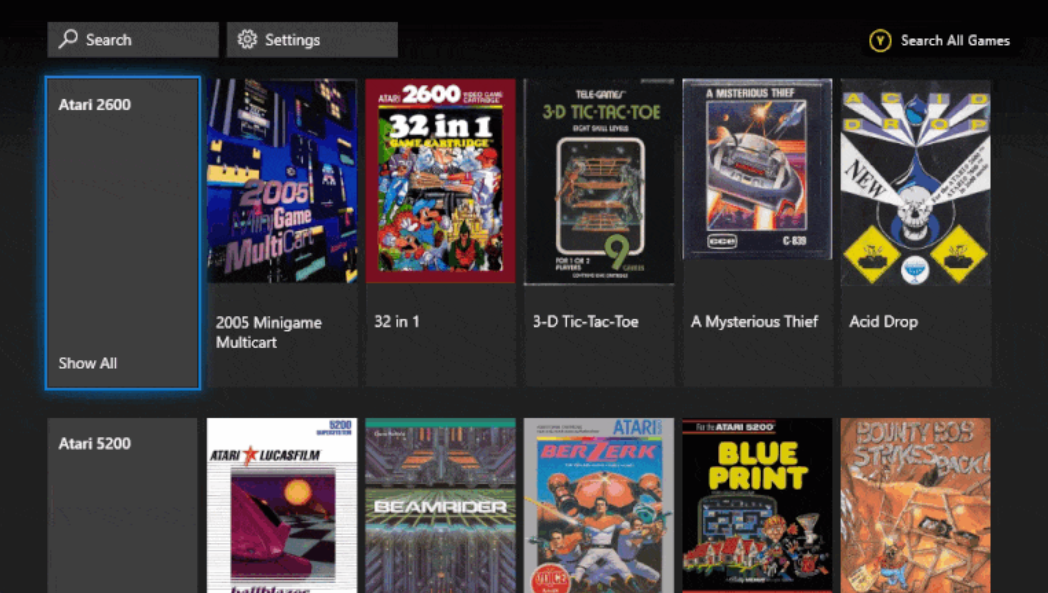Open A Mysterious Thief cover art
Viewport: 1048px width, 593px height.
pyautogui.click(x=757, y=169)
